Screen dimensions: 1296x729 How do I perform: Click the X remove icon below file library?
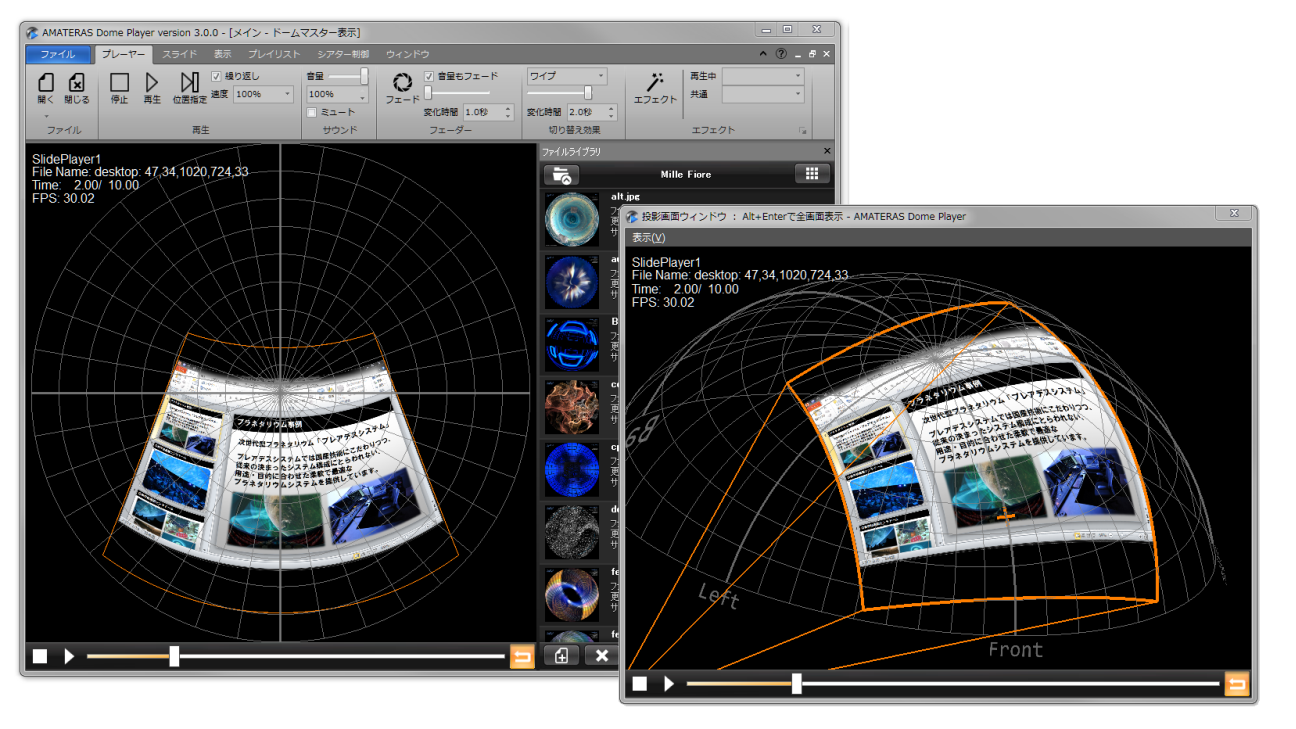[x=601, y=656]
